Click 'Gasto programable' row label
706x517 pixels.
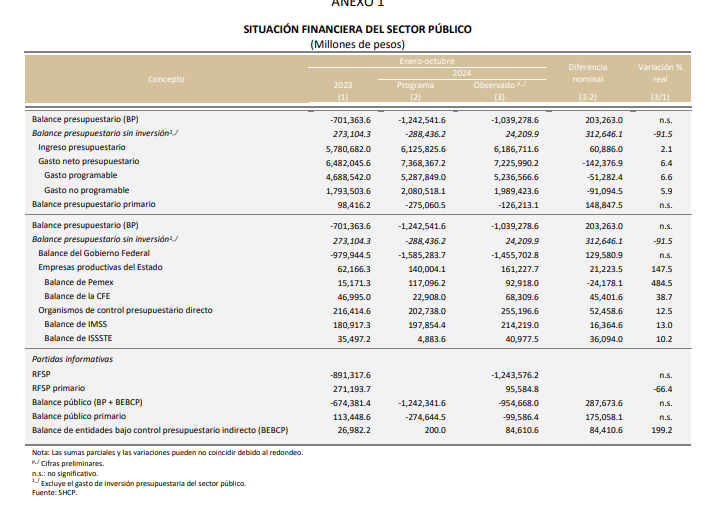click(81, 175)
